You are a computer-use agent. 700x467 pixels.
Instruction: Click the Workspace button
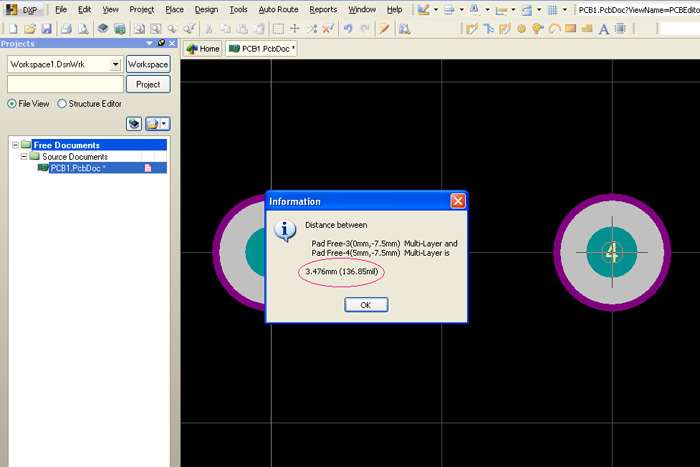pos(148,64)
